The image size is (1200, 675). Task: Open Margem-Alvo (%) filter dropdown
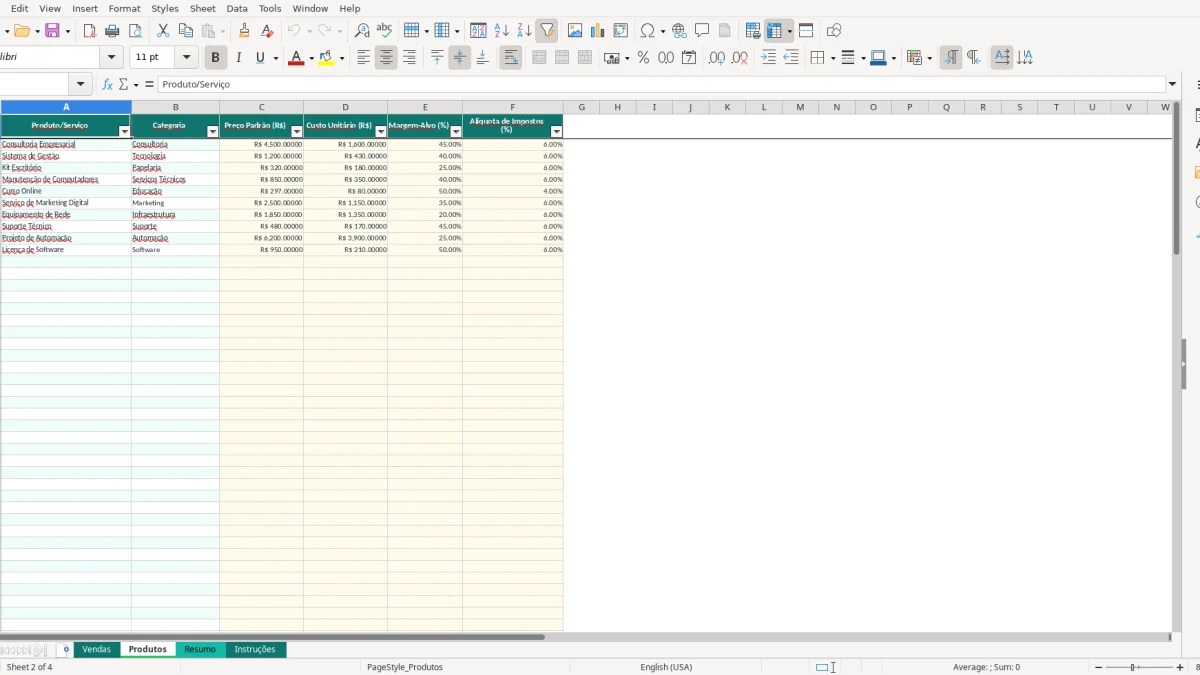coord(455,132)
